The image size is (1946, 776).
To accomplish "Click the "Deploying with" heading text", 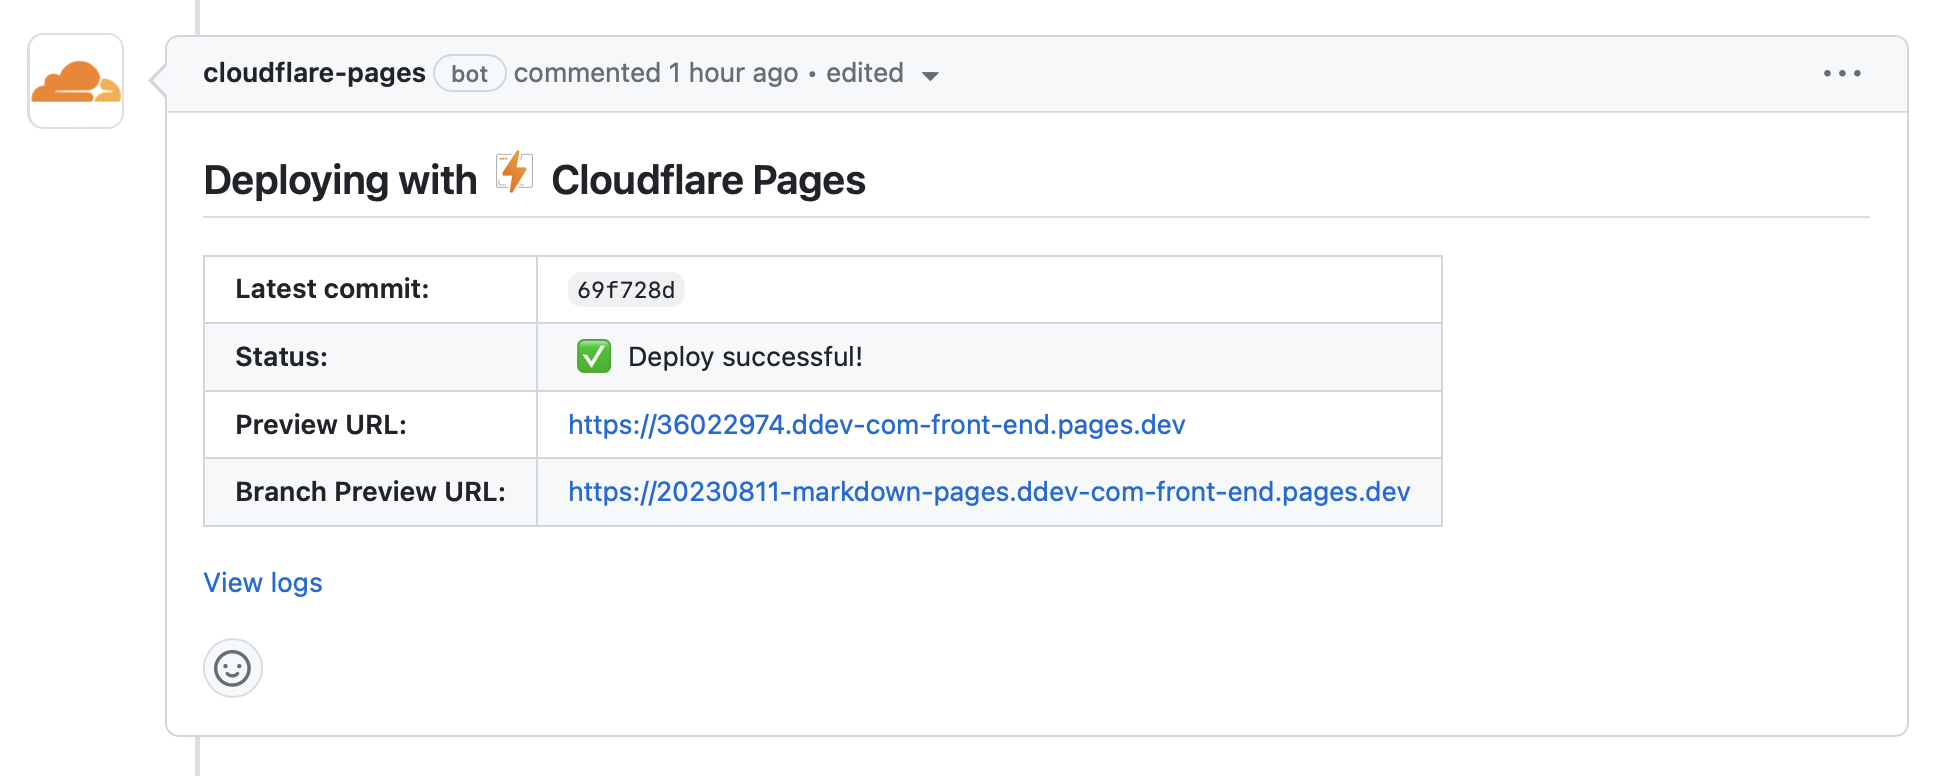I will (340, 181).
